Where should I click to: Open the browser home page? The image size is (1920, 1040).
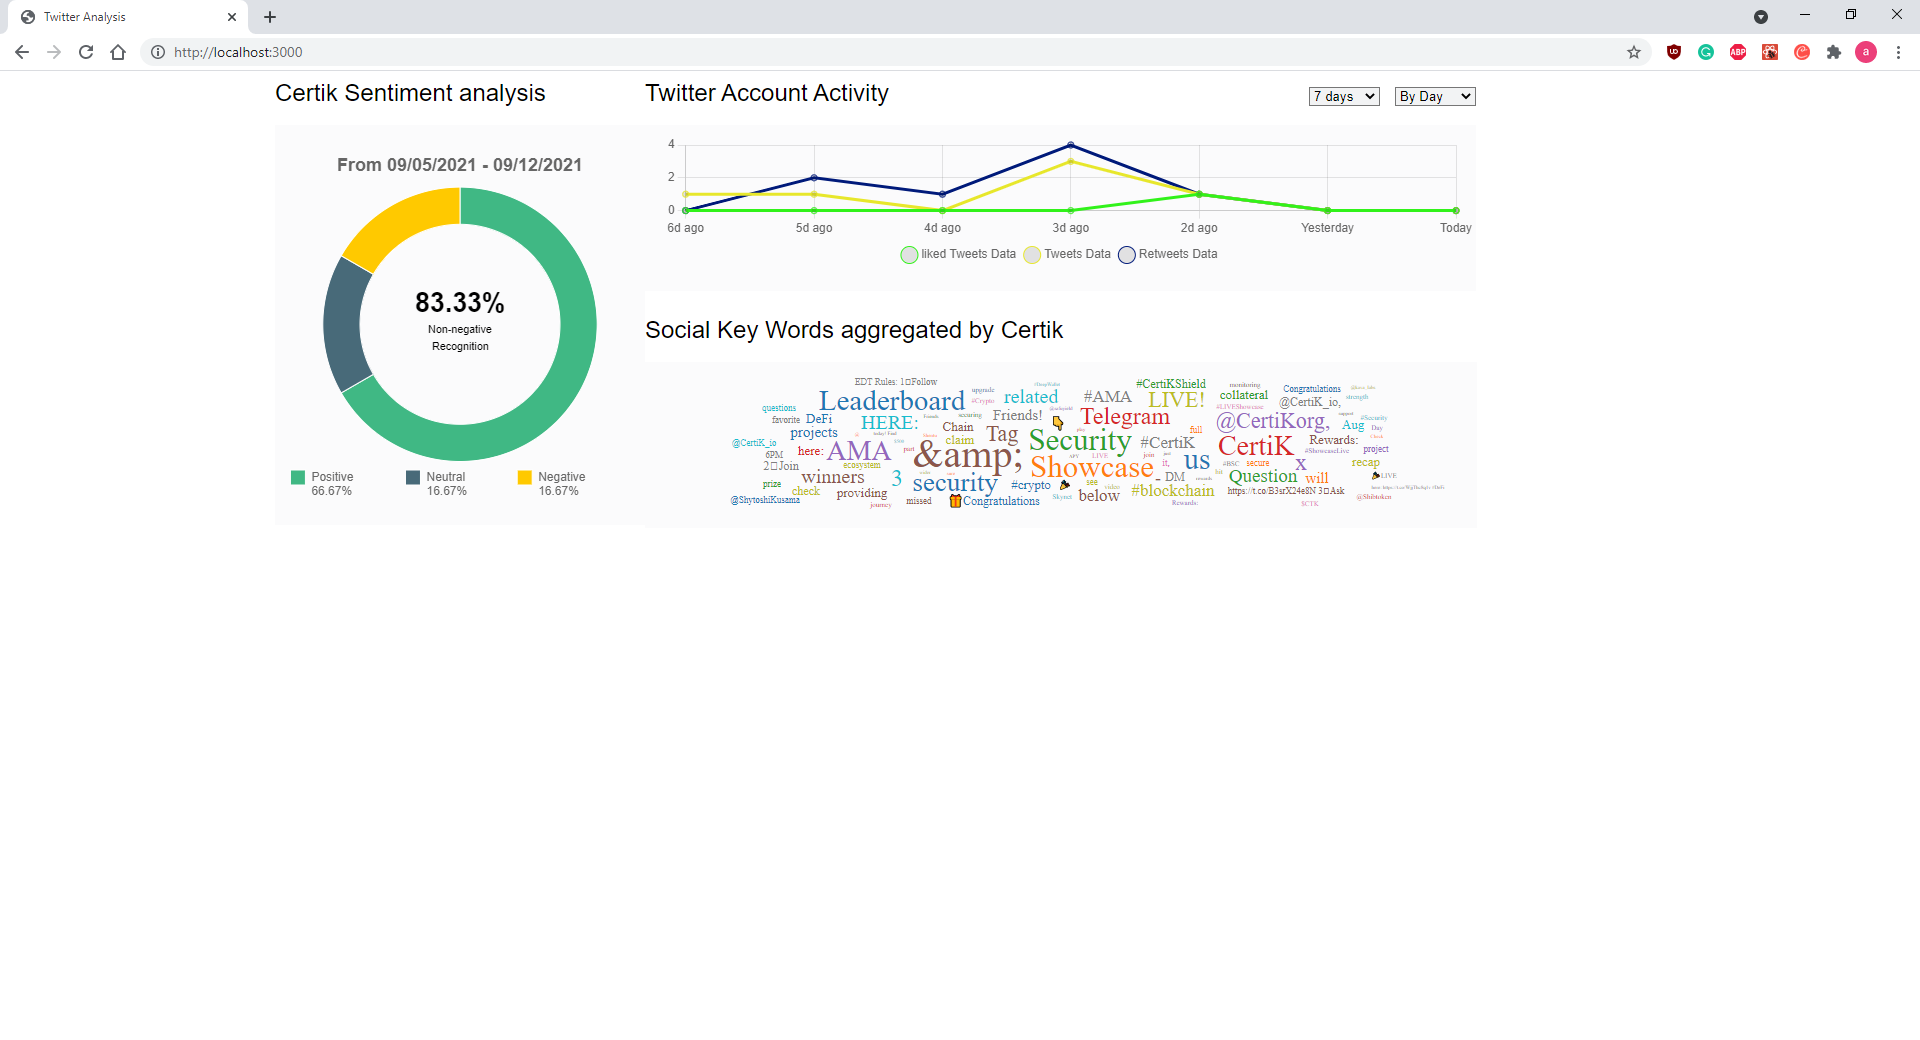[x=118, y=52]
